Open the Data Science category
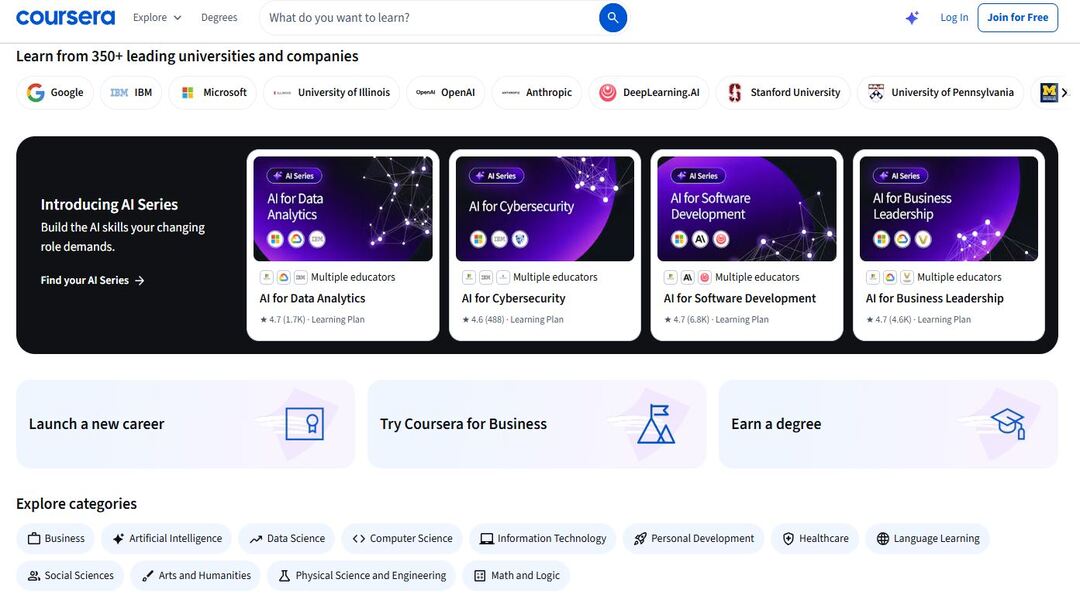This screenshot has width=1080, height=600. [287, 539]
